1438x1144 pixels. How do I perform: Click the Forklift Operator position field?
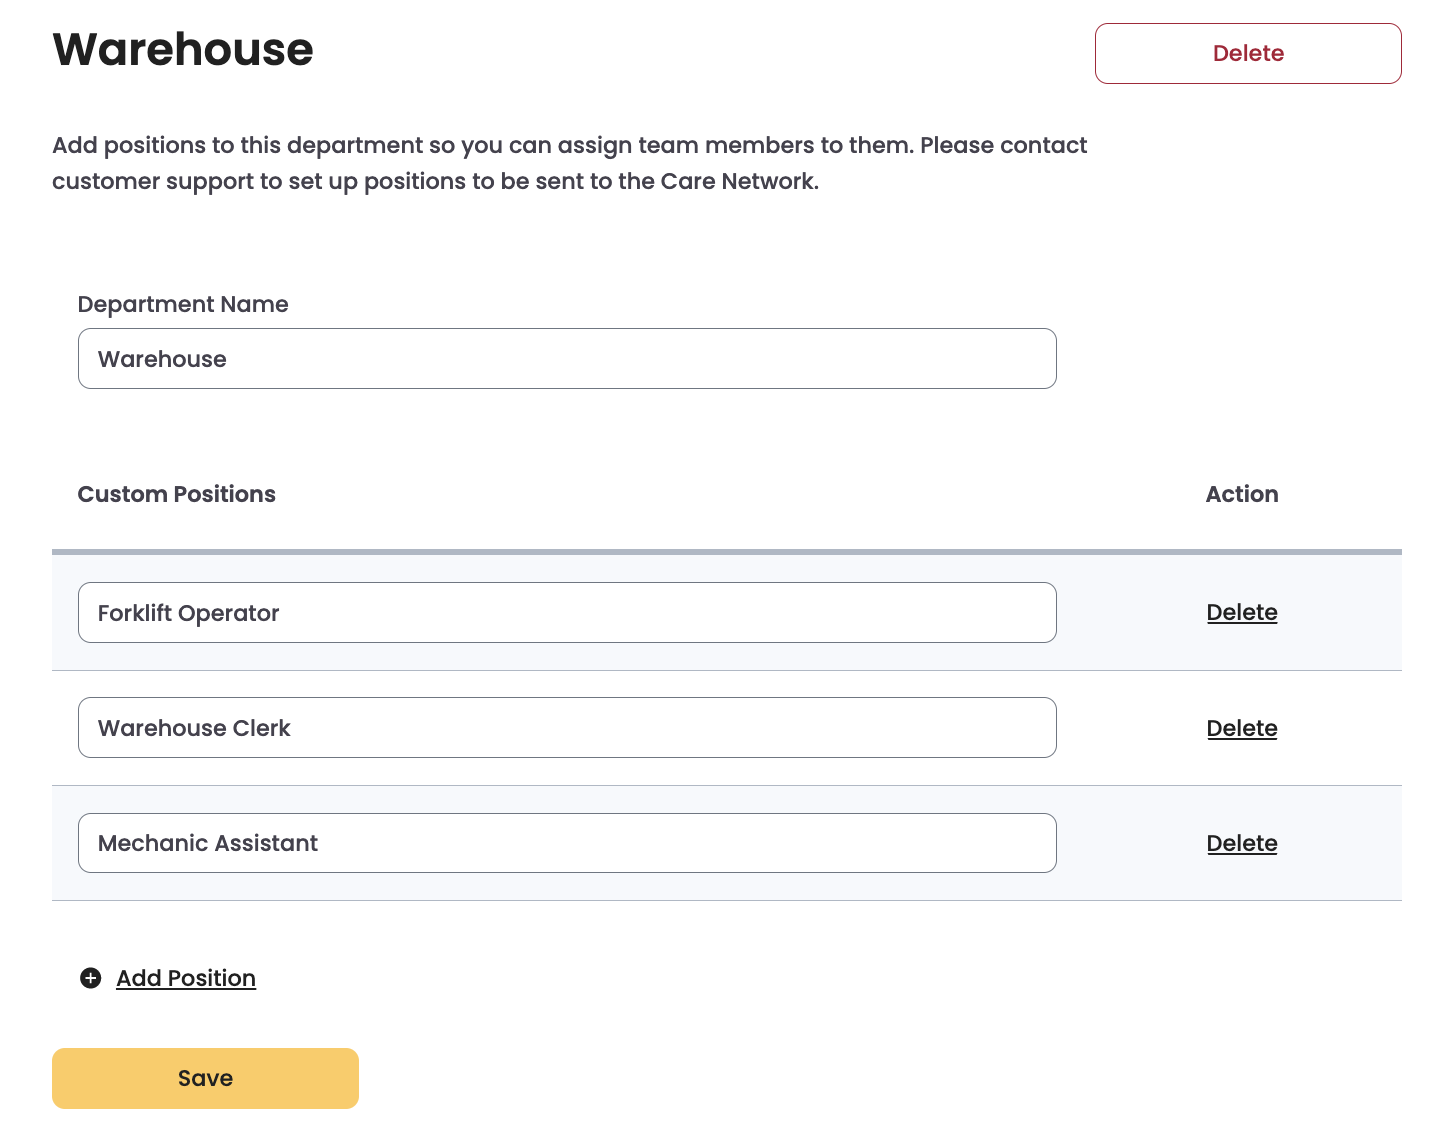coord(567,613)
